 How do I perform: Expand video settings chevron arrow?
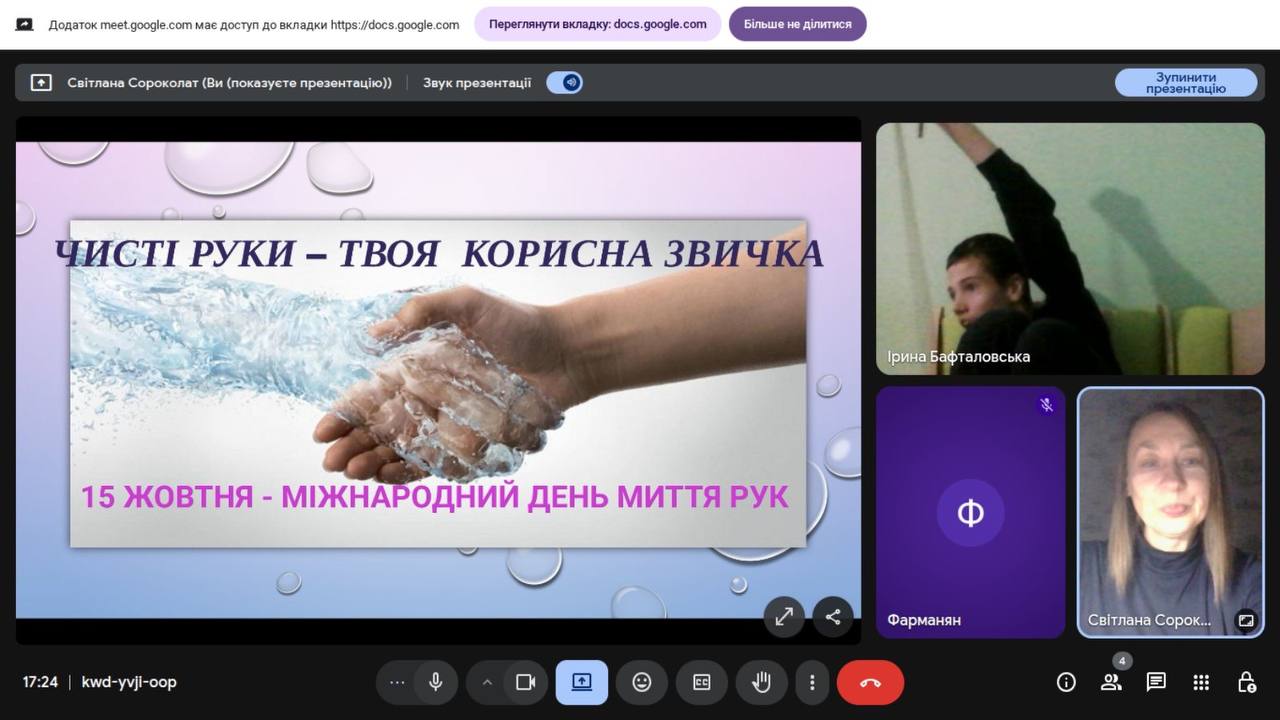pos(487,682)
